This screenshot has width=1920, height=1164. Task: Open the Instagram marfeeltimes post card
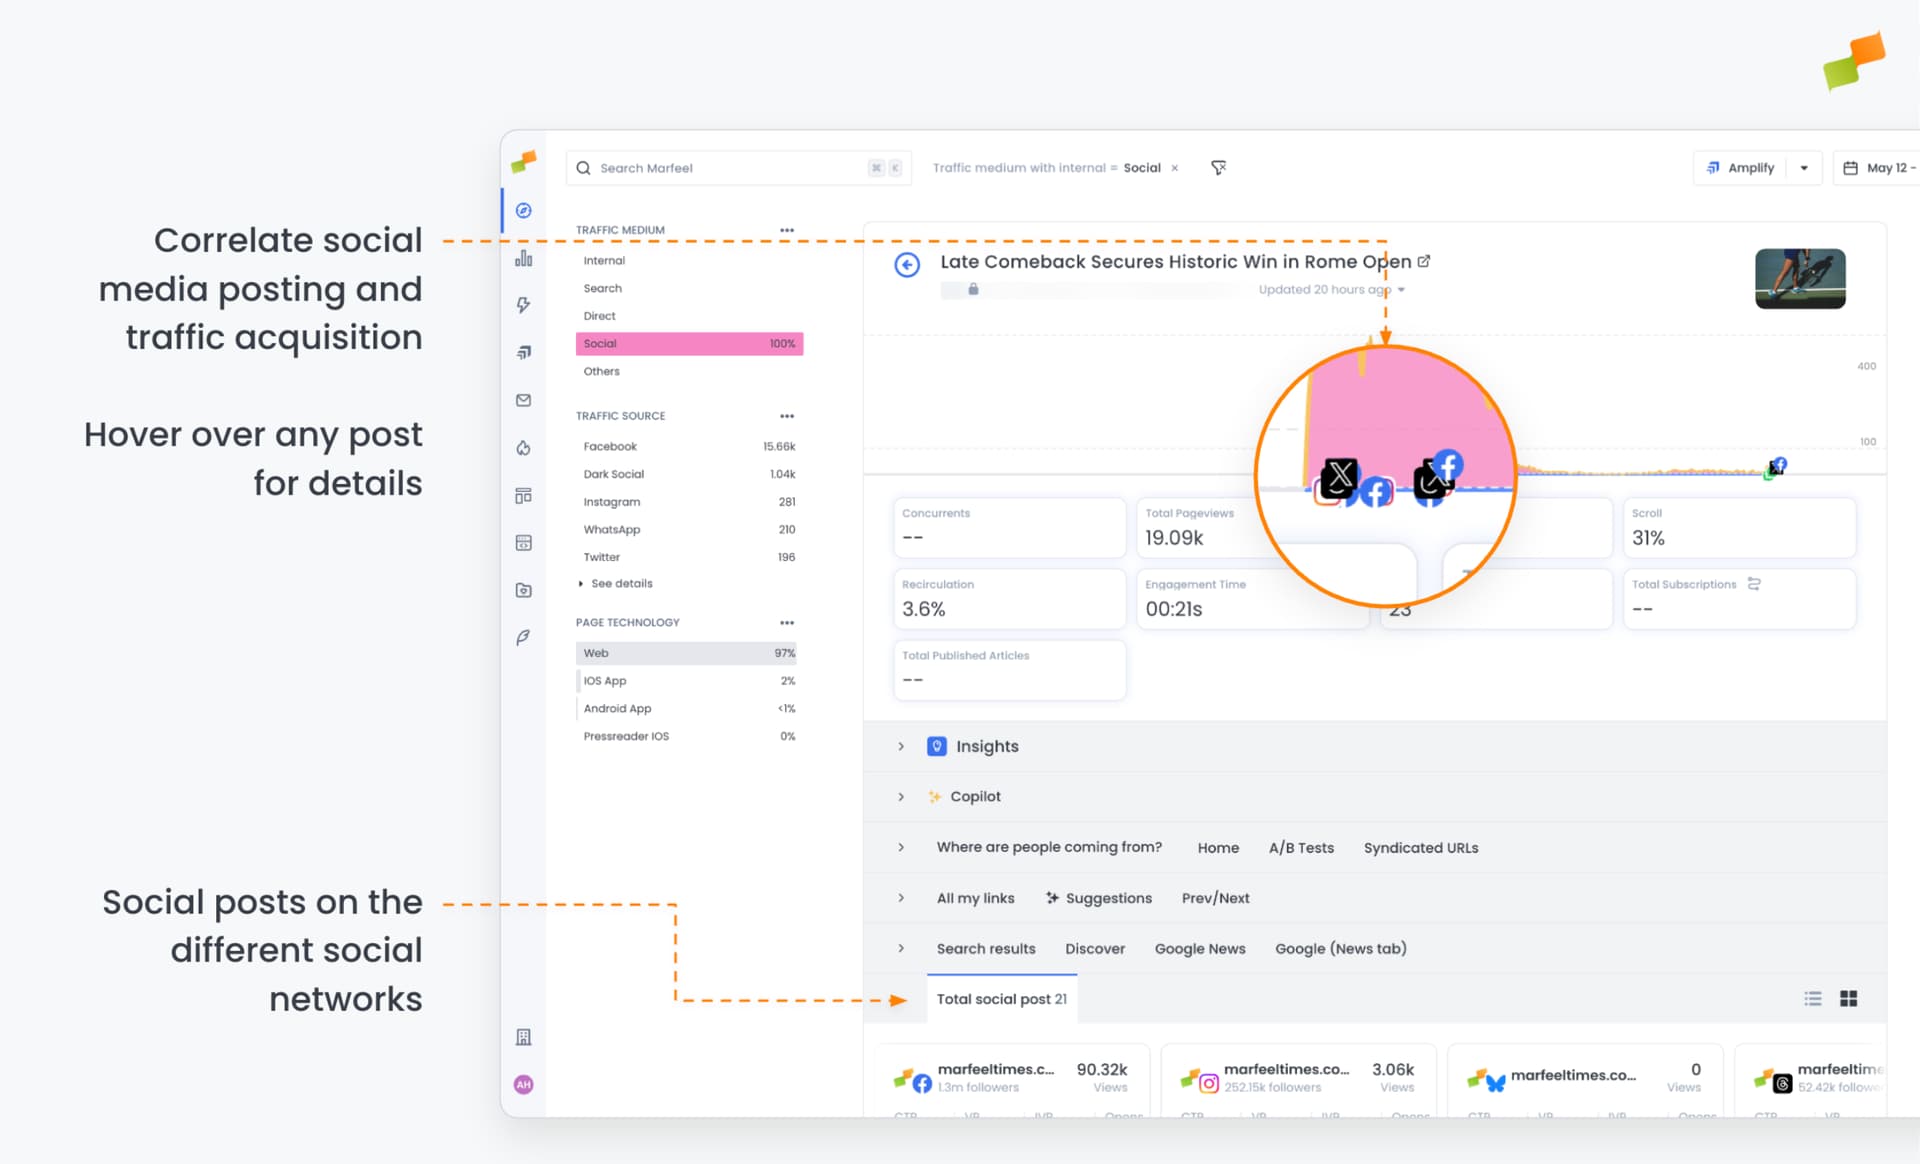pos(1299,1080)
